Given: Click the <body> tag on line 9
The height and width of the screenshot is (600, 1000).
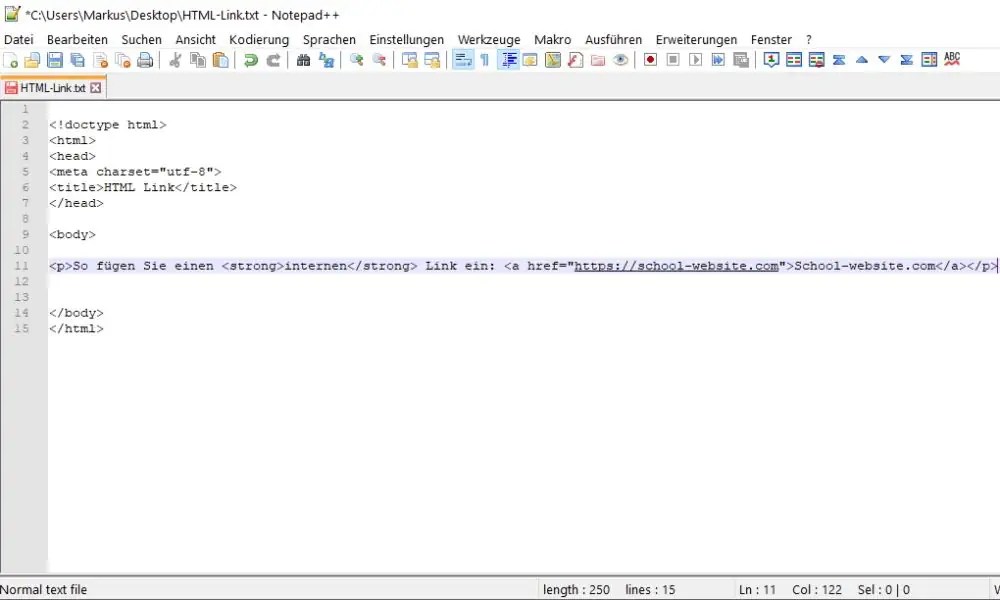Looking at the screenshot, I should [72, 235].
